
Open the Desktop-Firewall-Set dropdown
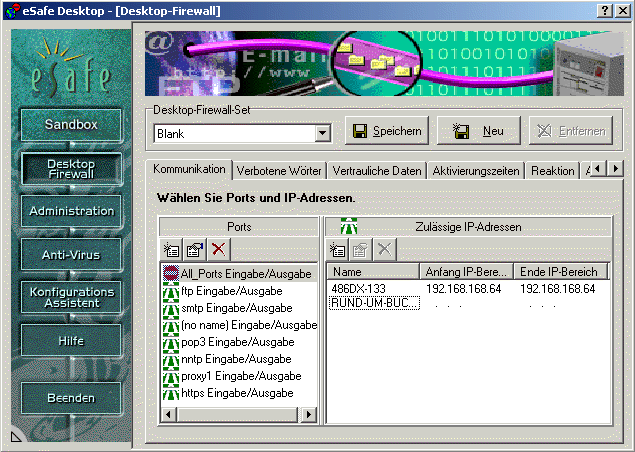(322, 133)
